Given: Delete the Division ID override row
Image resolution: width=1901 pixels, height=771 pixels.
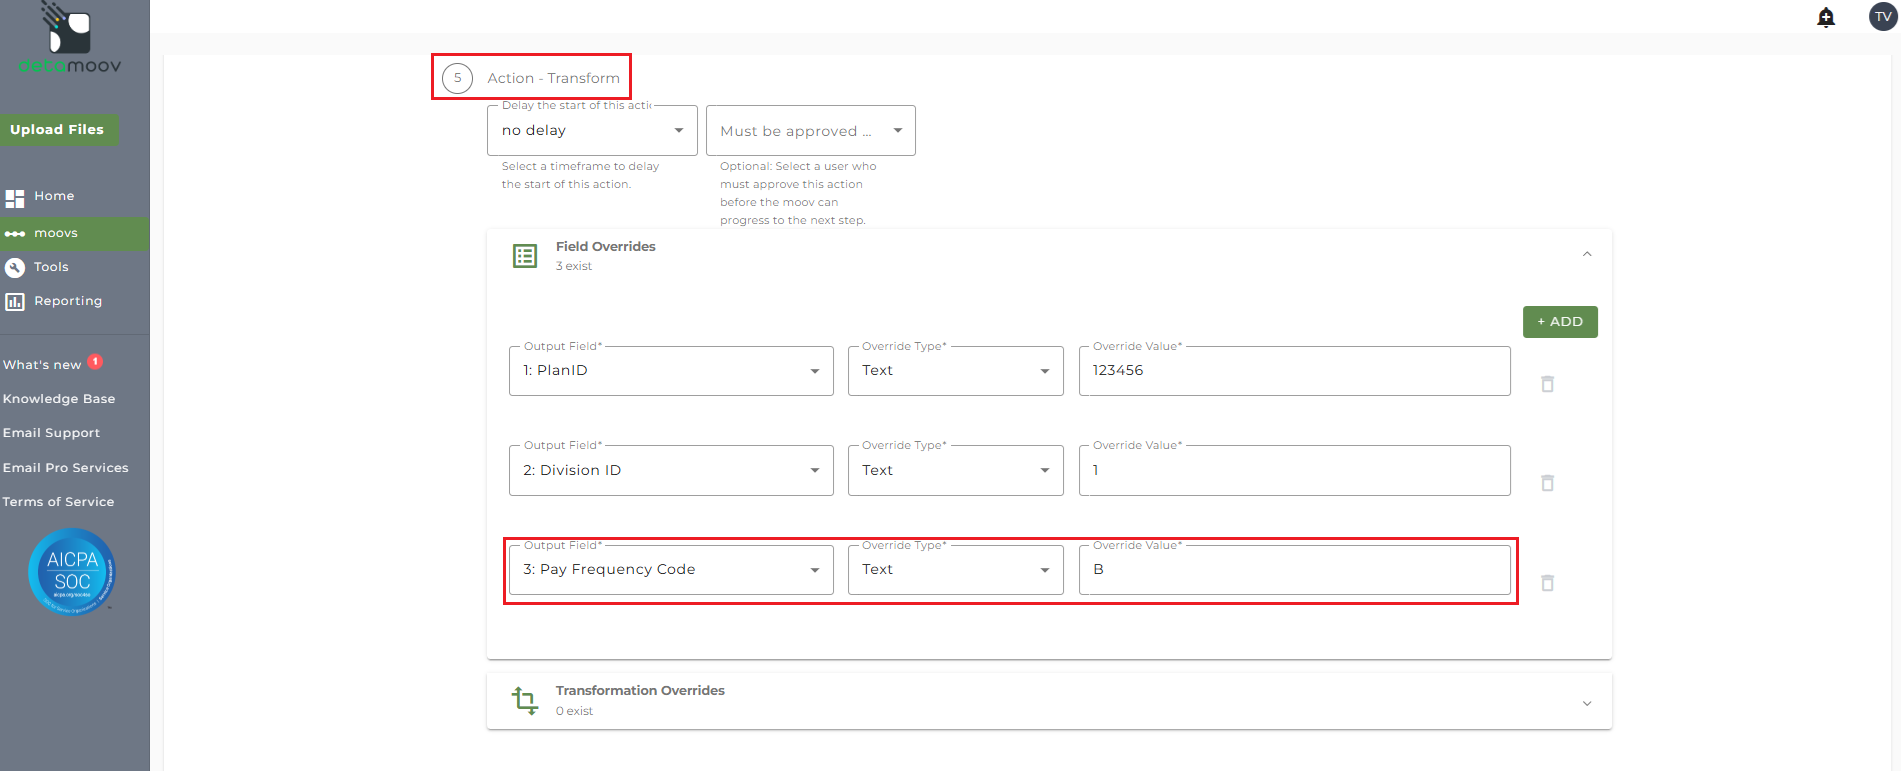Looking at the screenshot, I should [1547, 483].
